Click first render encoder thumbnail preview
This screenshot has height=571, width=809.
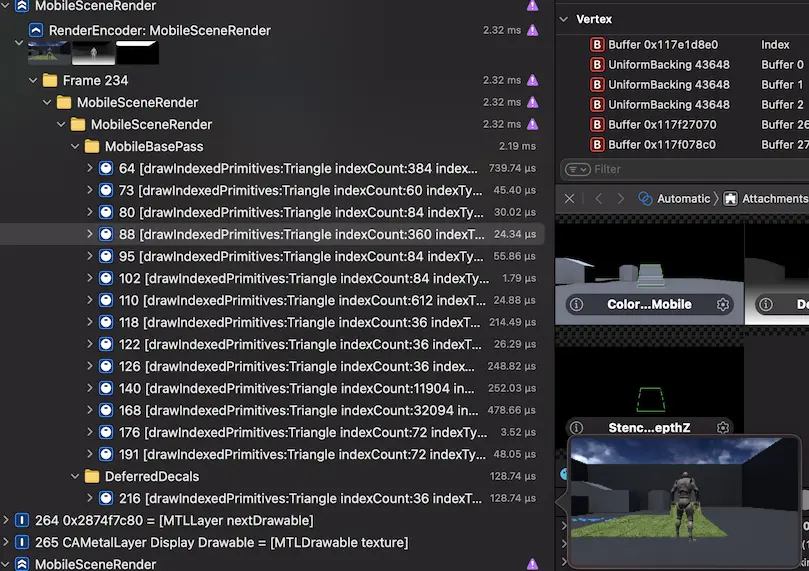click(49, 53)
